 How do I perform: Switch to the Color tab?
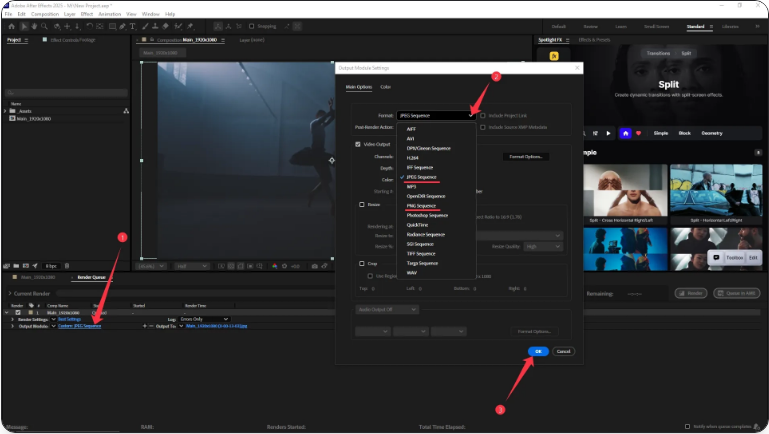pyautogui.click(x=385, y=87)
